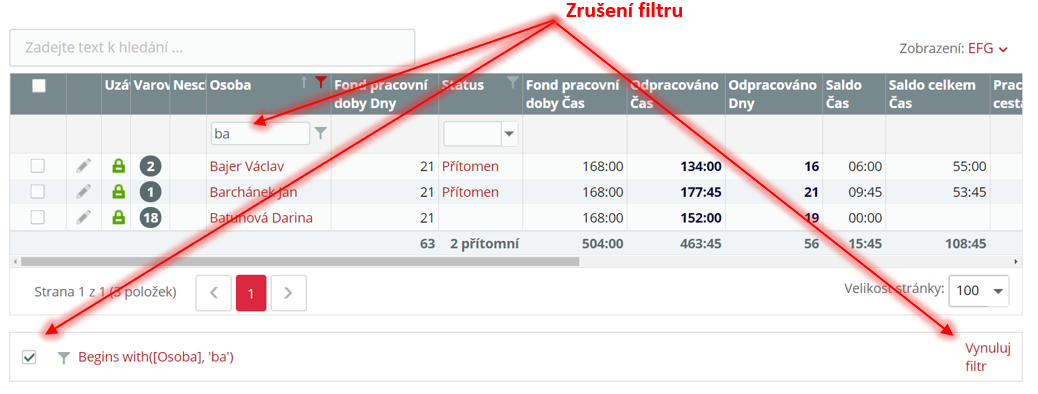
Task: Click the horizontal scrollbar under the table
Action: point(299,262)
